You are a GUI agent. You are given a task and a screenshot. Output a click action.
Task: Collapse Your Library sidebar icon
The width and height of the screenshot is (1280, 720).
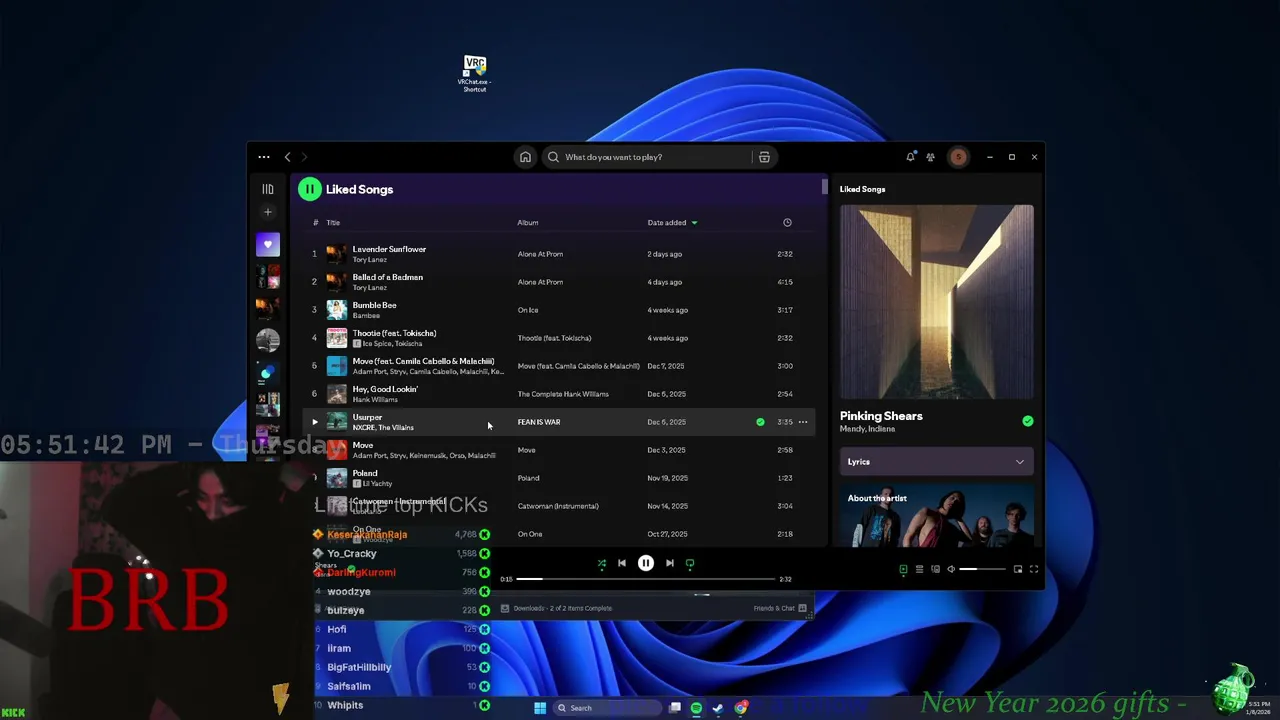(x=267, y=189)
